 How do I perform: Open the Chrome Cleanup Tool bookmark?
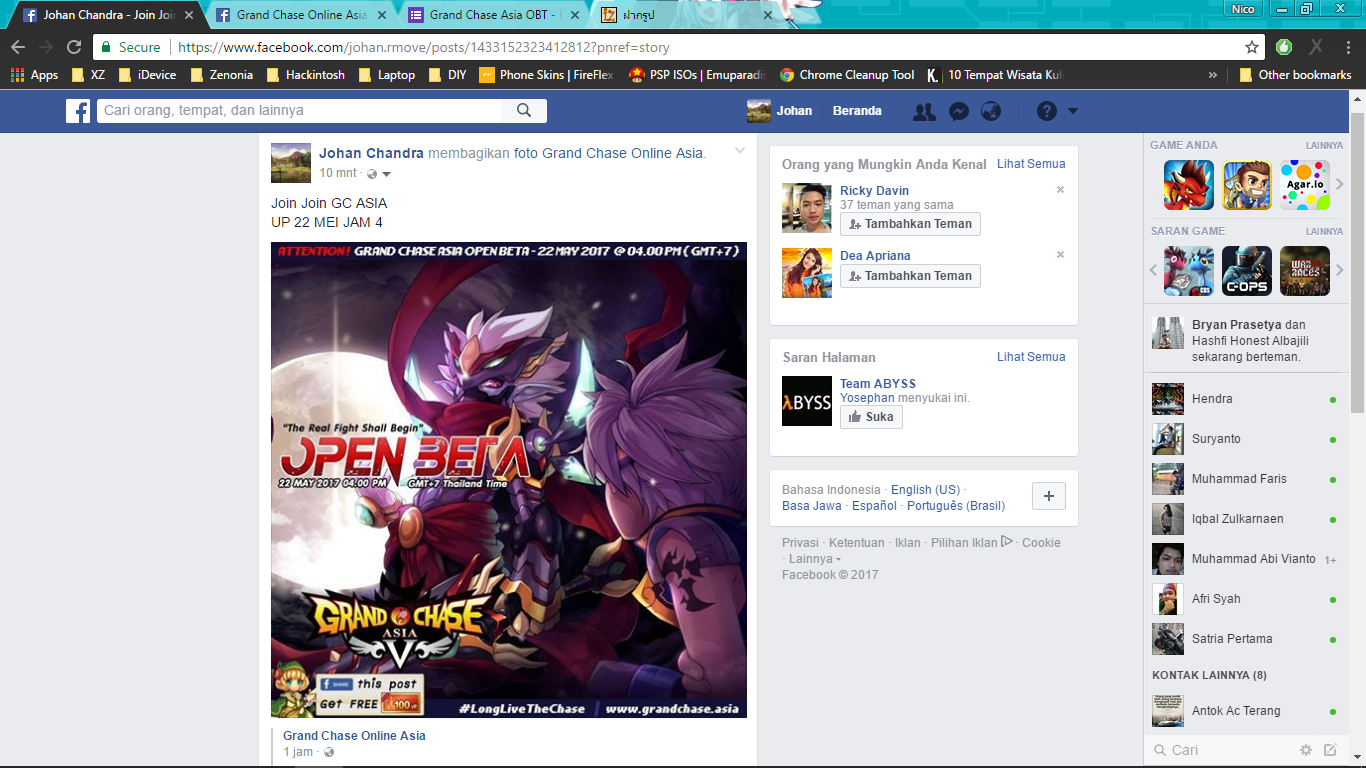point(846,75)
